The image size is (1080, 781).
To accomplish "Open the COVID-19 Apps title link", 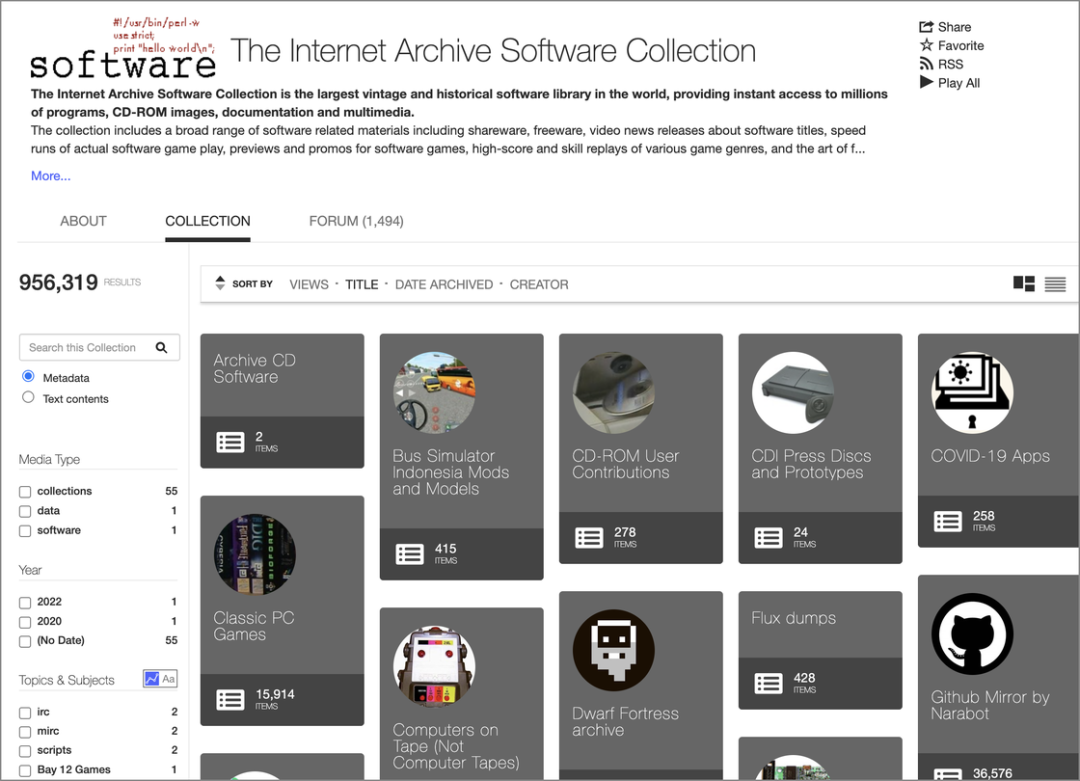I will click(x=990, y=456).
